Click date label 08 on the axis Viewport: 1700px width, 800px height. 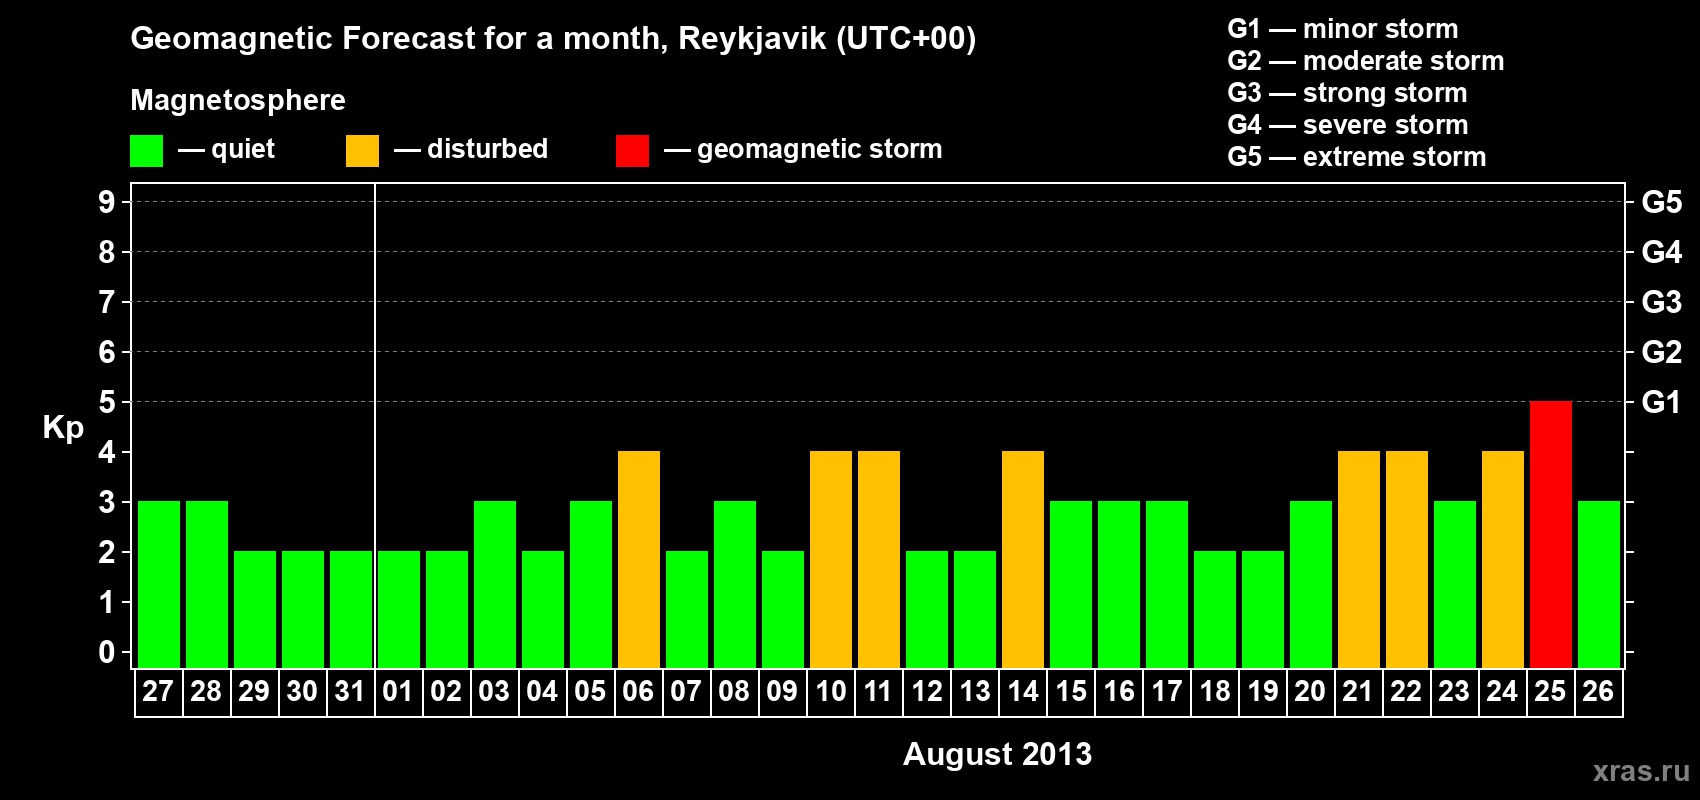(x=734, y=691)
